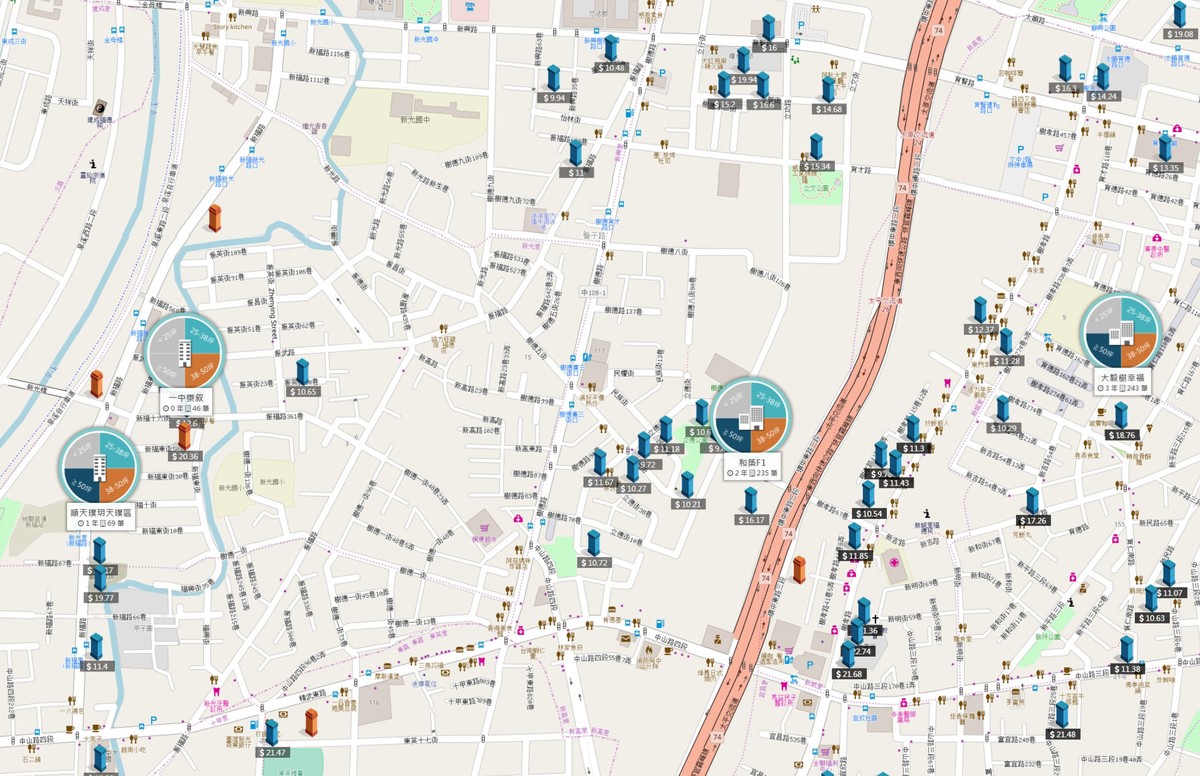Open the $11.38 property marker
Image resolution: width=1200 pixels, height=776 pixels.
1127,648
